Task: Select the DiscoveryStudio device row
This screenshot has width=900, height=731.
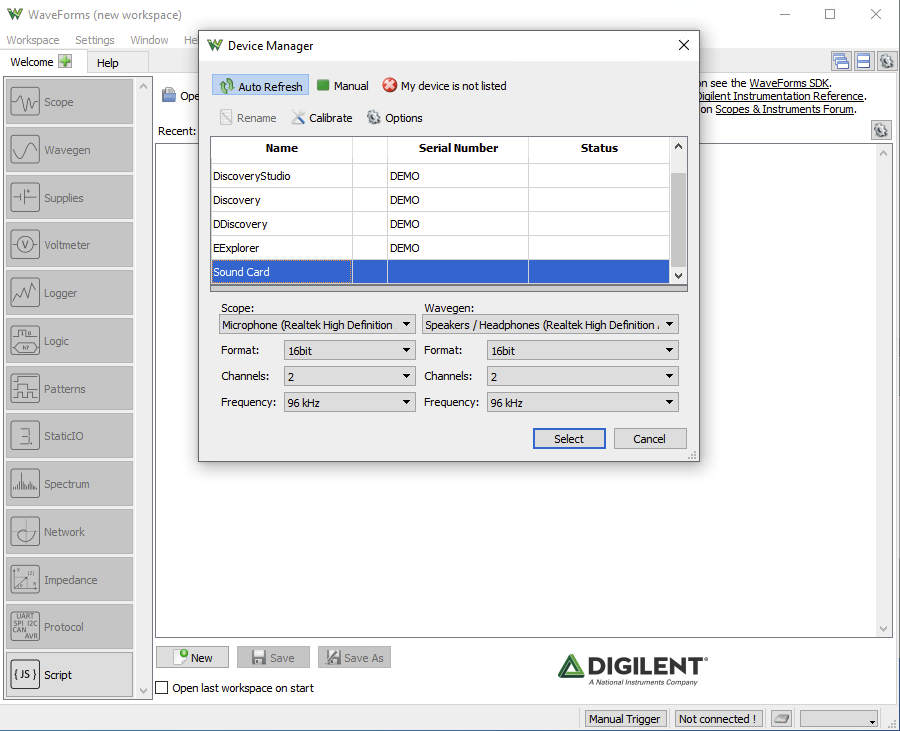Action: (x=281, y=176)
